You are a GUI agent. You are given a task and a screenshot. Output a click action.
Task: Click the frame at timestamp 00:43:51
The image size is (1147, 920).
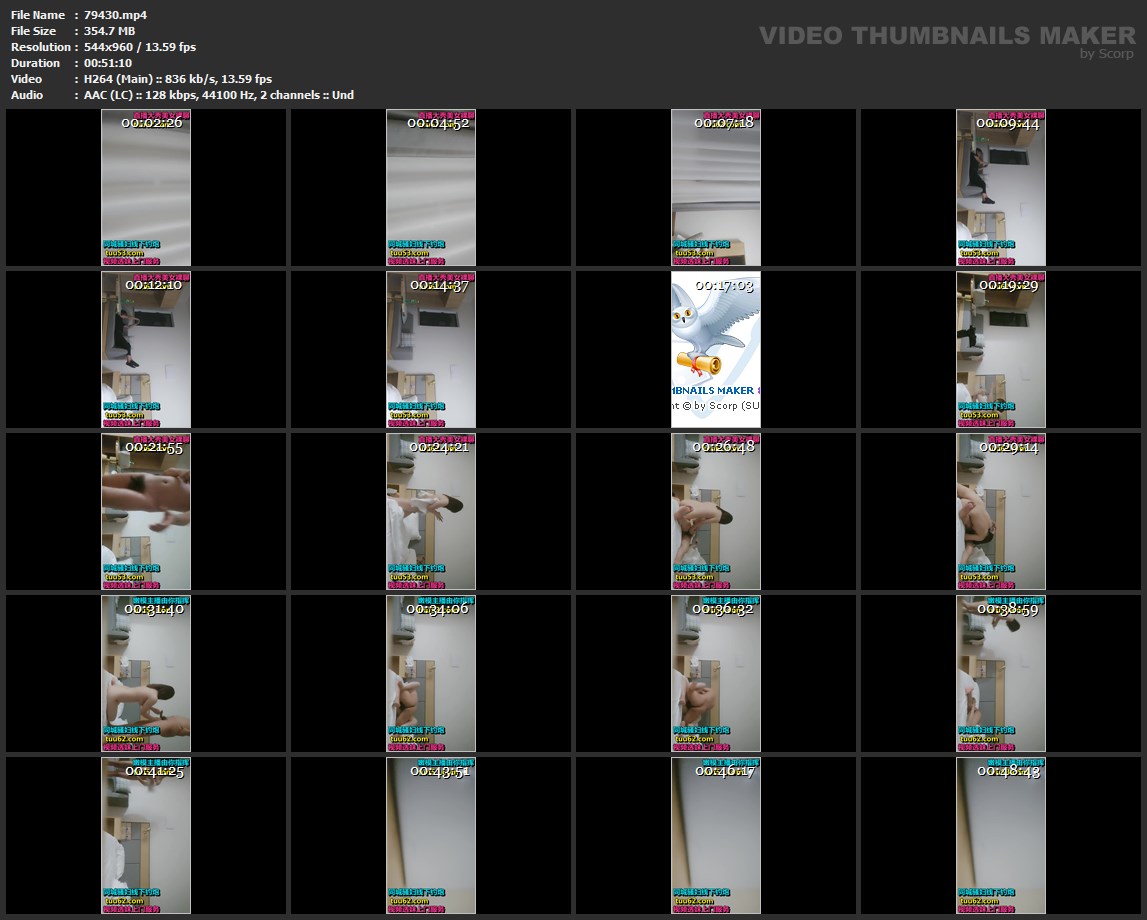(431, 835)
